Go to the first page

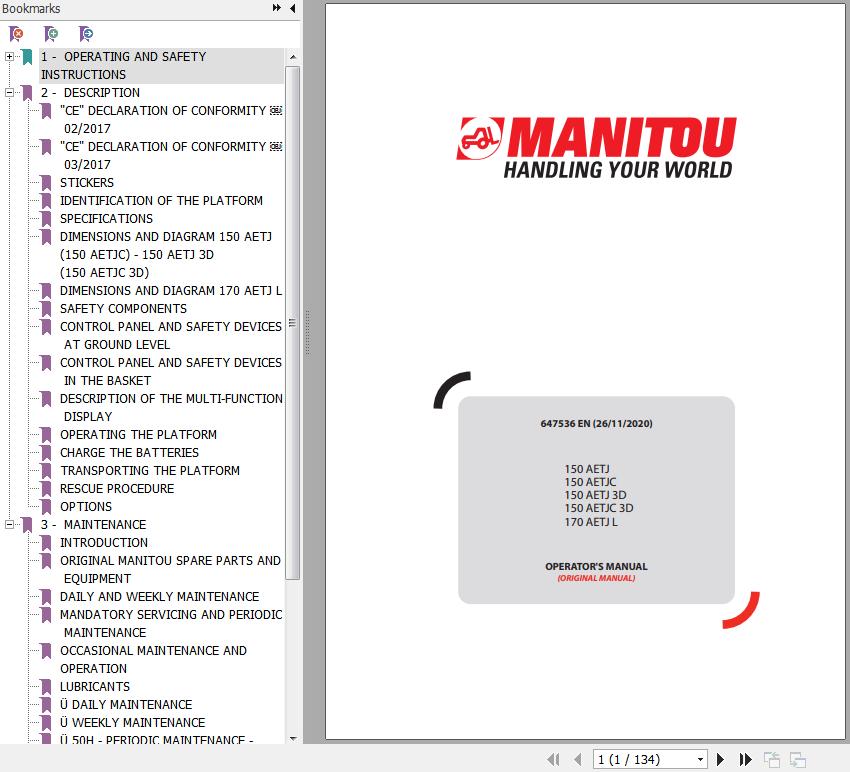tap(553, 760)
